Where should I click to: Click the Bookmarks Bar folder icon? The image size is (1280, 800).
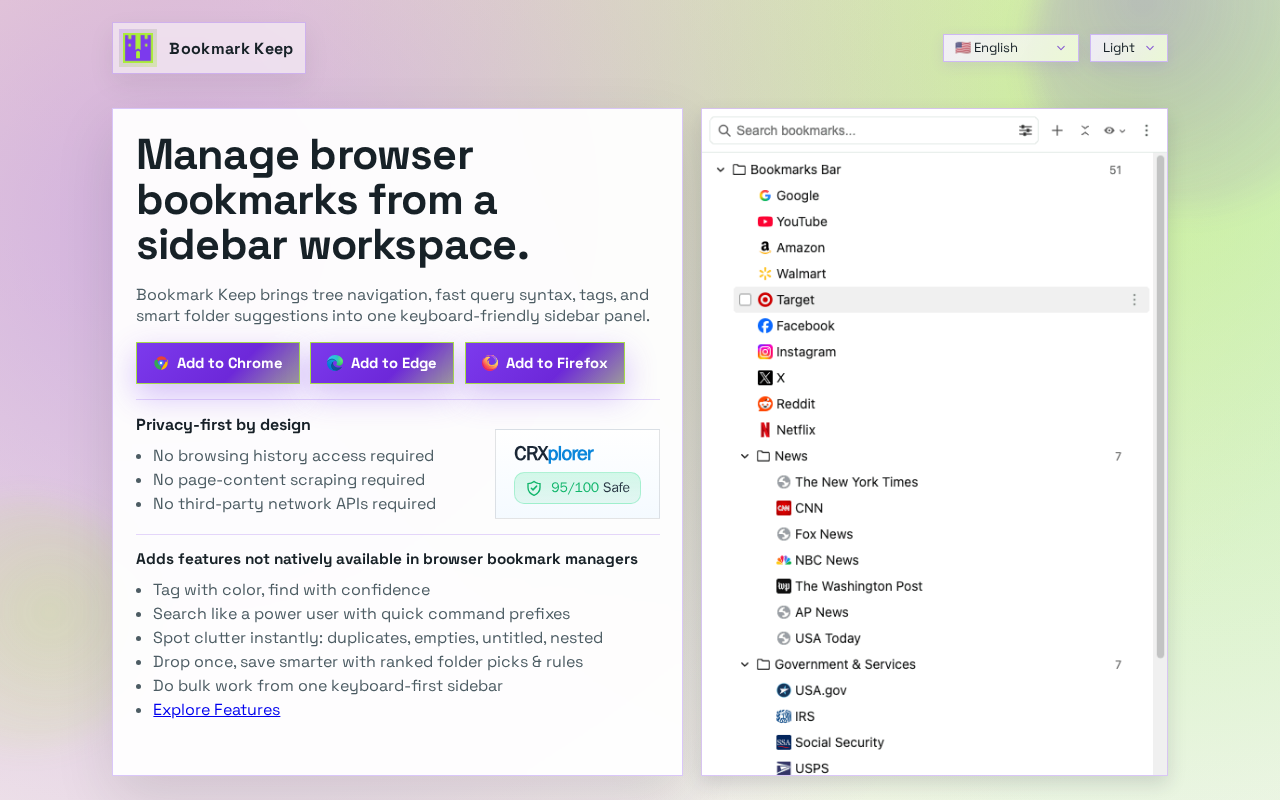(739, 170)
